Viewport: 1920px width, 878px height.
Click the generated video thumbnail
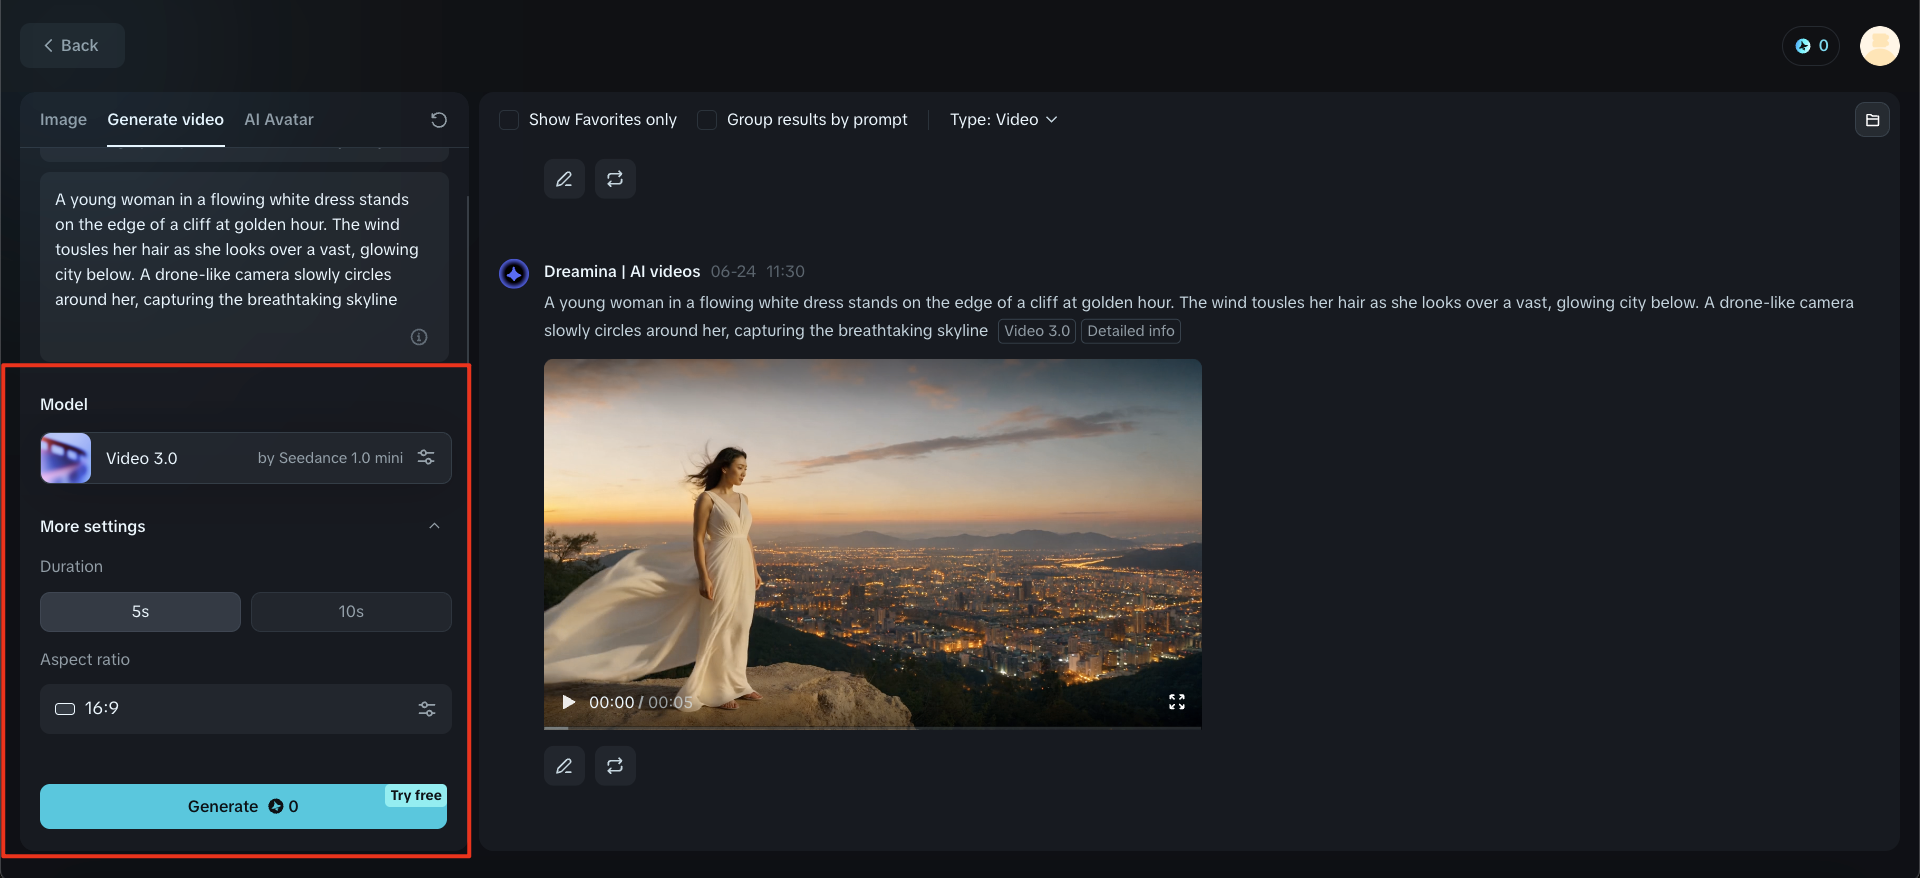873,544
